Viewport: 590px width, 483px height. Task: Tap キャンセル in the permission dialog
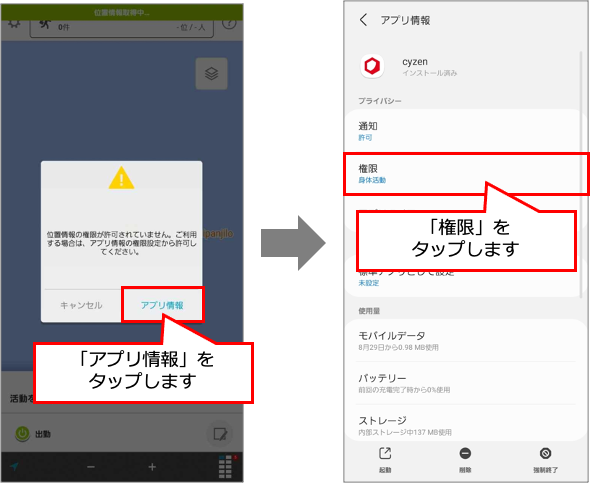pos(81,305)
